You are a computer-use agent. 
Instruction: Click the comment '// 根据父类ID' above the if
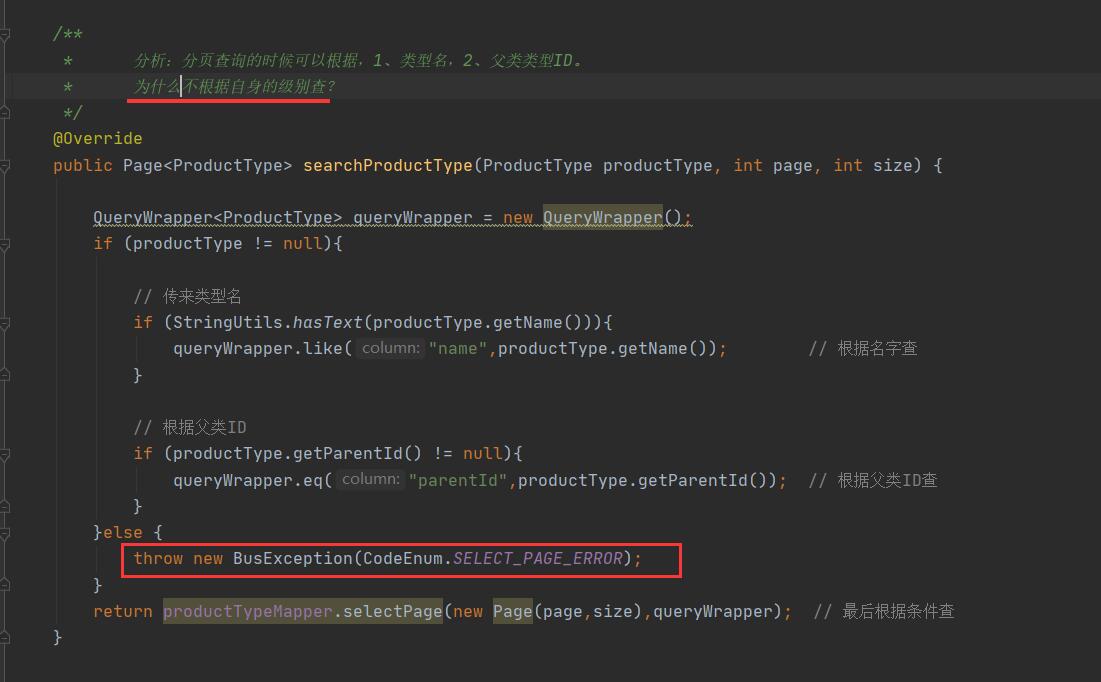(x=190, y=428)
